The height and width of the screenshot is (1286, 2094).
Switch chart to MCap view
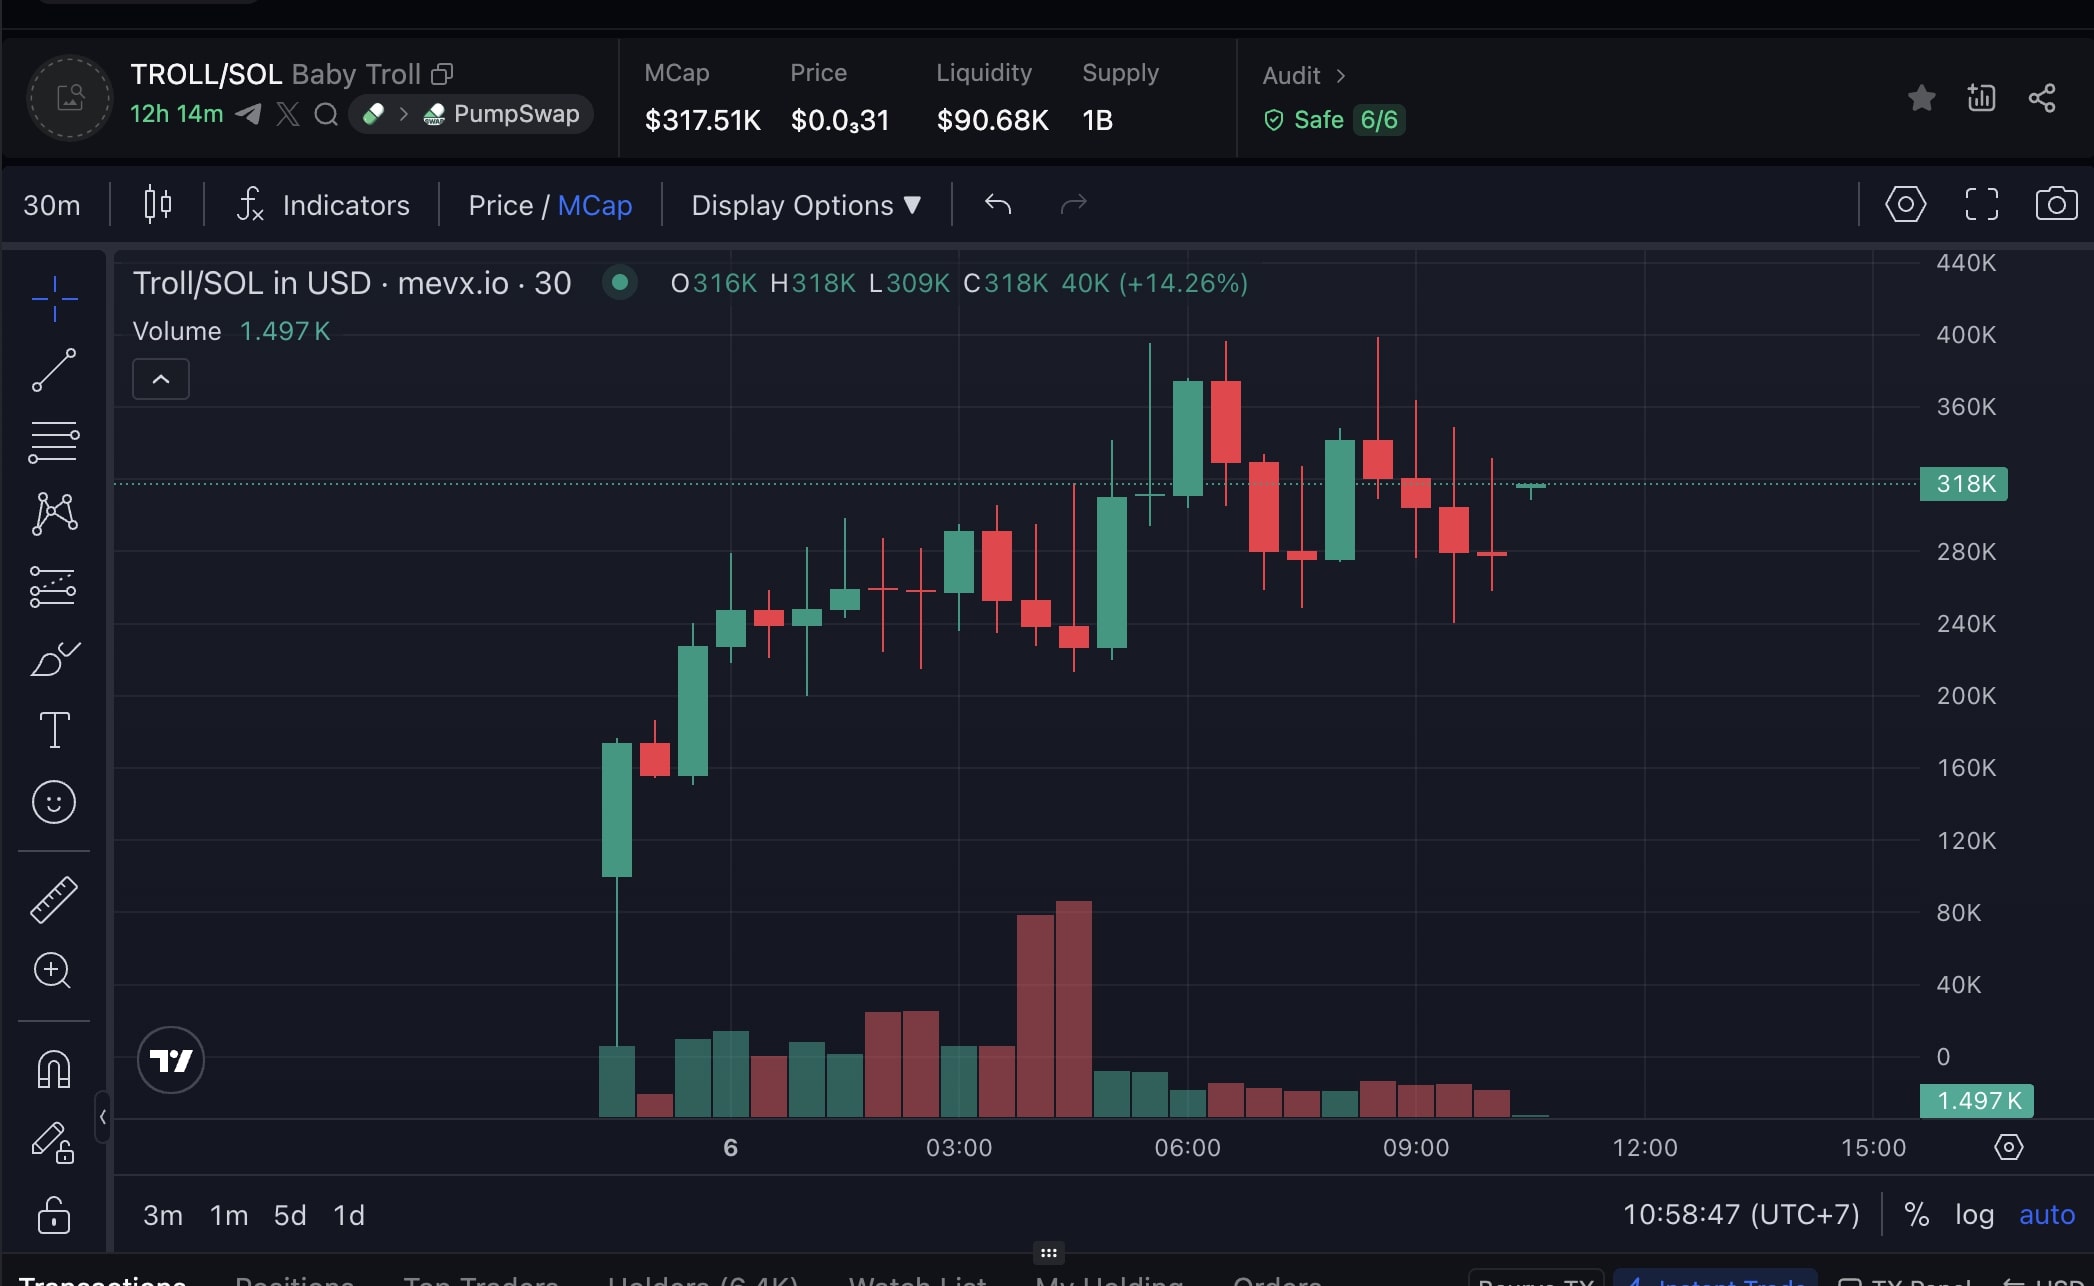[x=595, y=205]
